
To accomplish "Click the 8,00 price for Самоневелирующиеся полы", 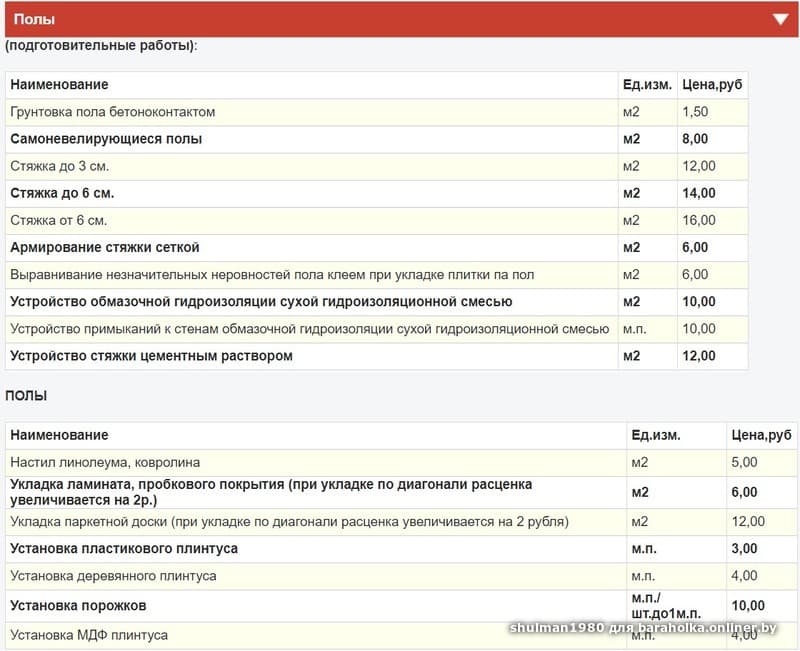I will 695,139.
